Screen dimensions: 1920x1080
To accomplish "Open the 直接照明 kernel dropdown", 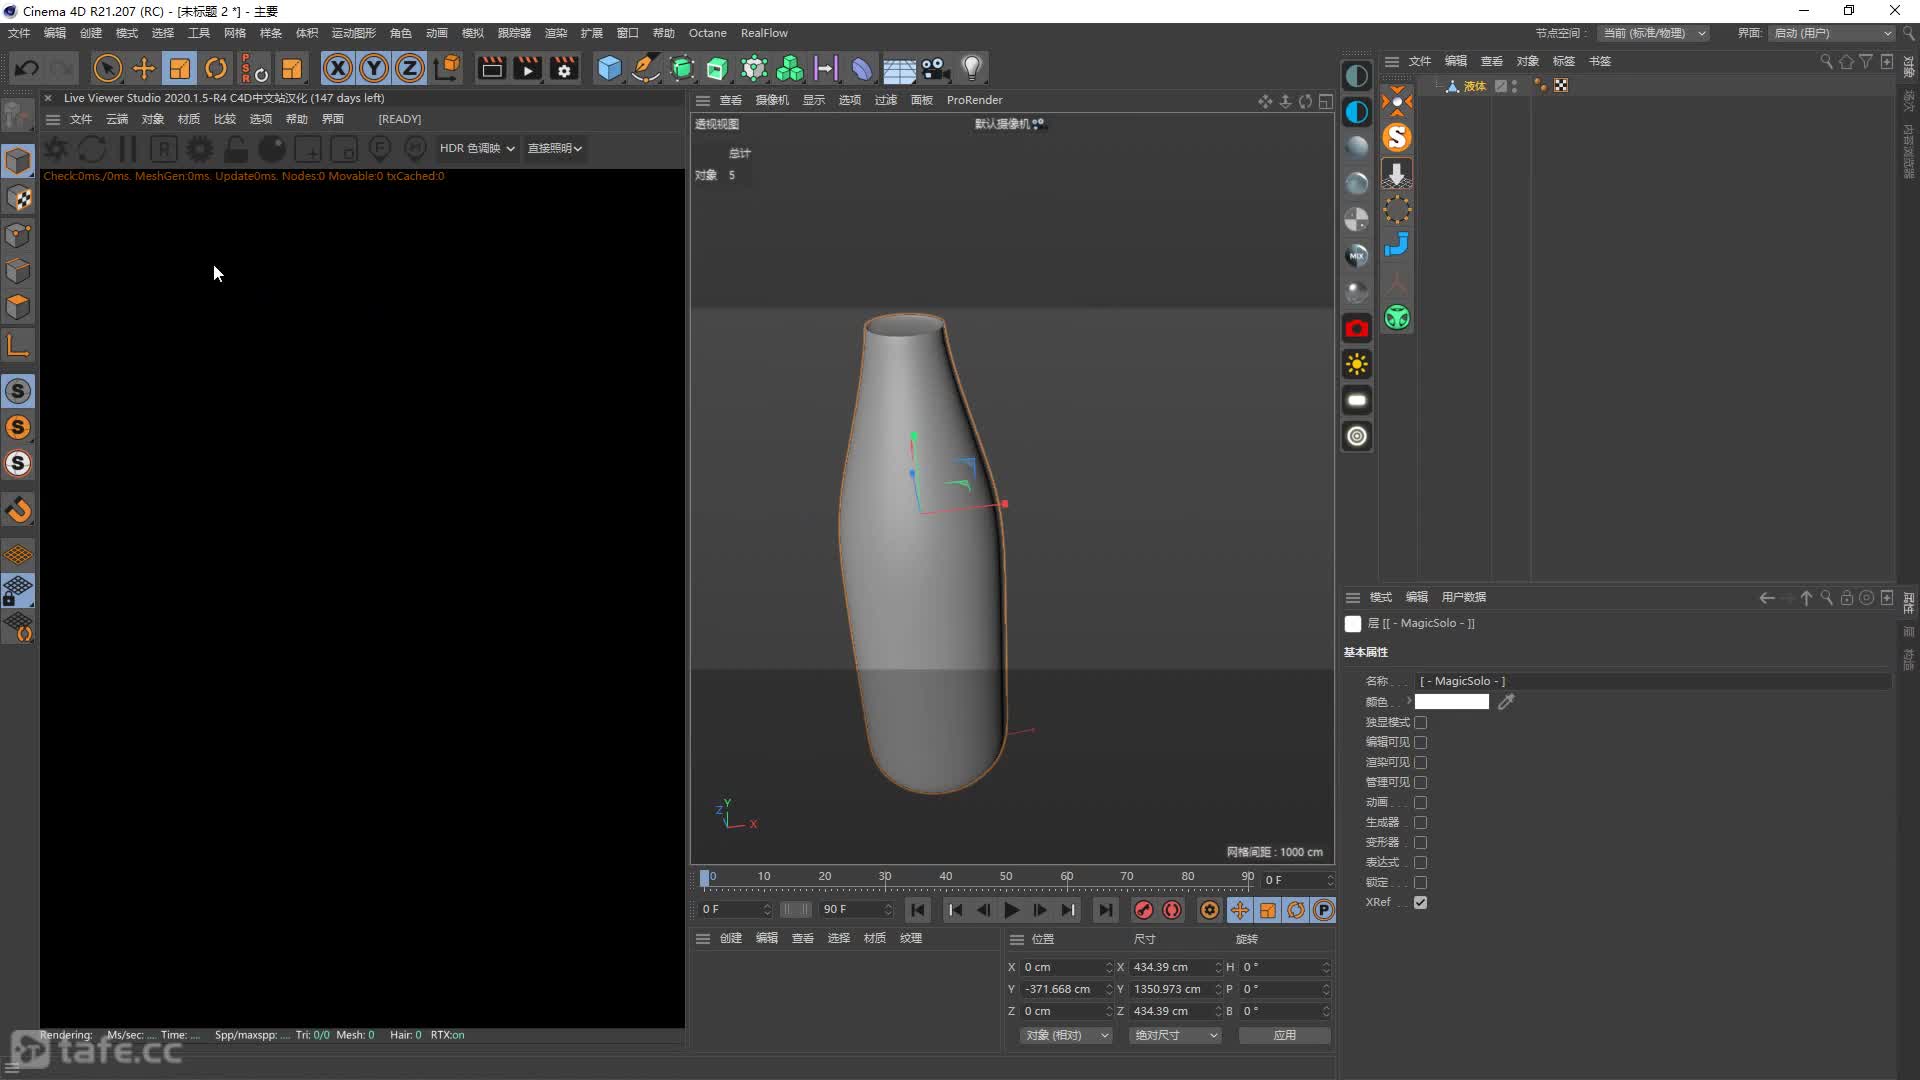I will (x=555, y=148).
